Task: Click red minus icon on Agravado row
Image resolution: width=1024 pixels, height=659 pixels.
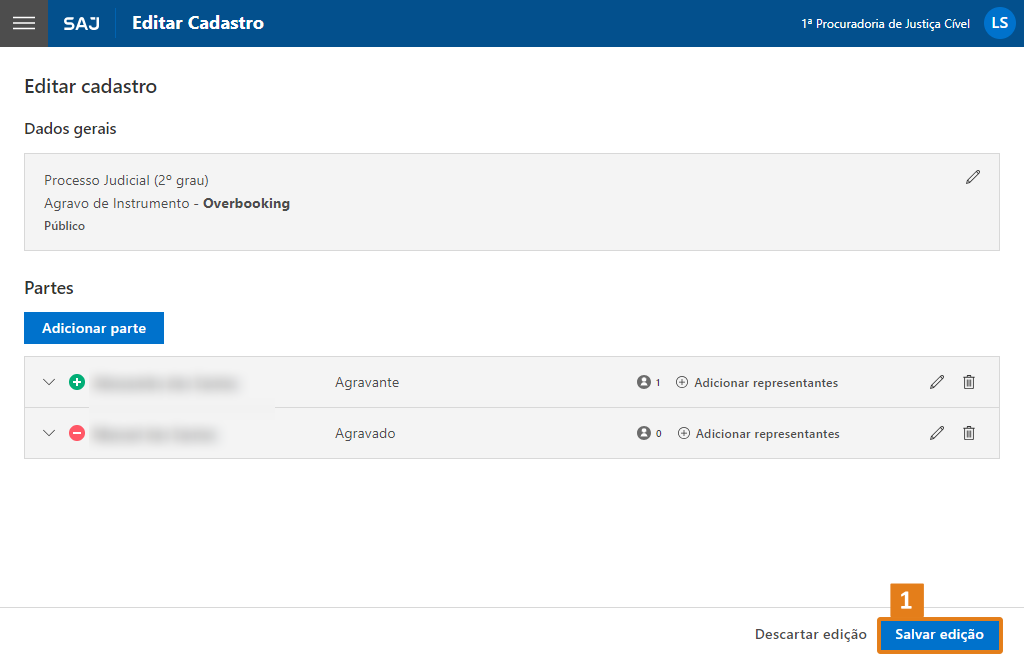Action: point(77,433)
